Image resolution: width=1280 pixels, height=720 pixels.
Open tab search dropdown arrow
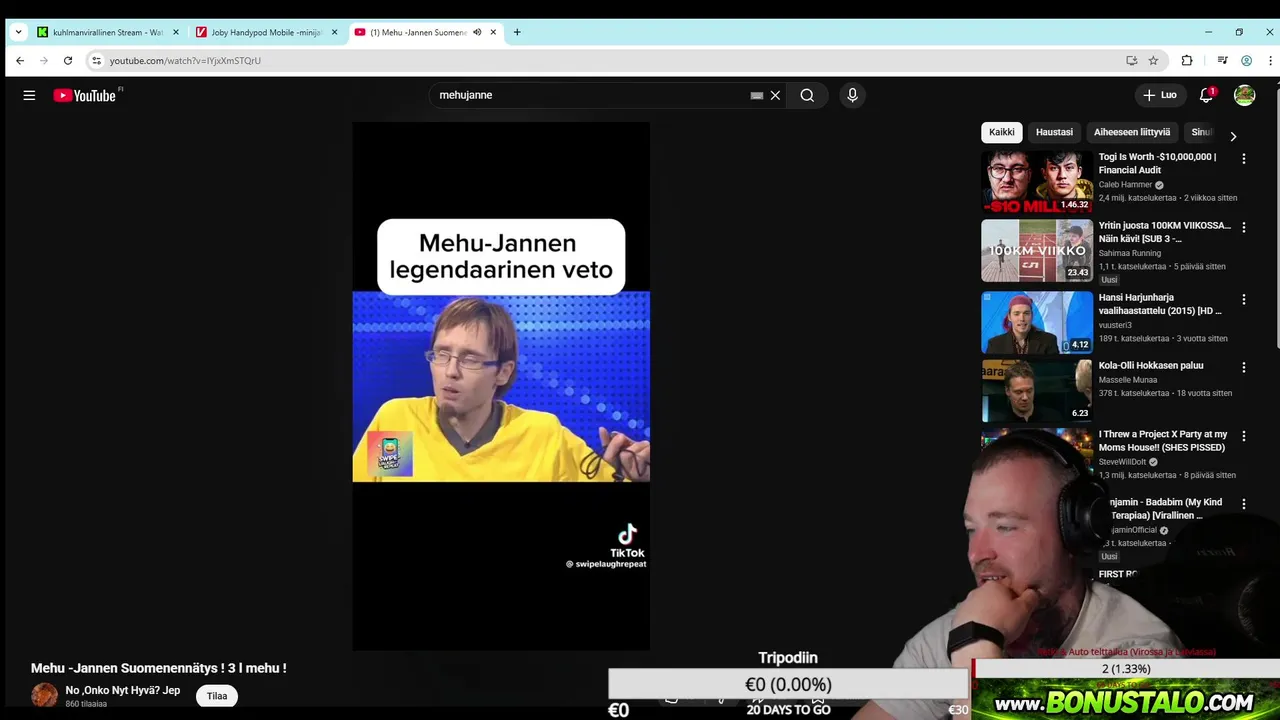[18, 32]
